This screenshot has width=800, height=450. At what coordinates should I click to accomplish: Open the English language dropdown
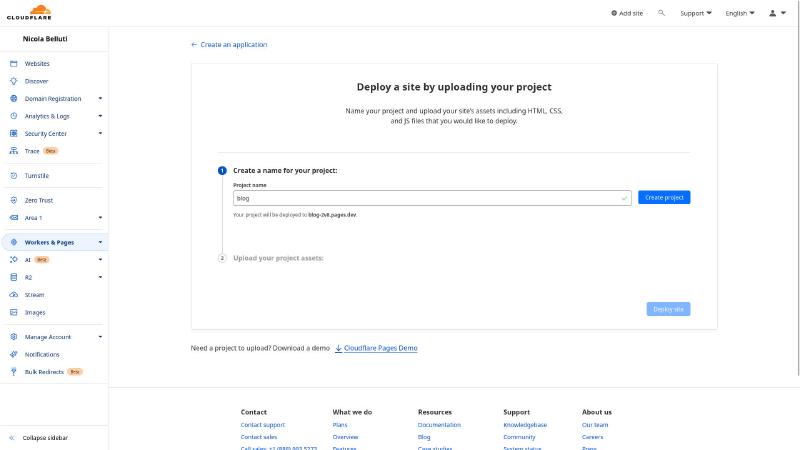[739, 13]
